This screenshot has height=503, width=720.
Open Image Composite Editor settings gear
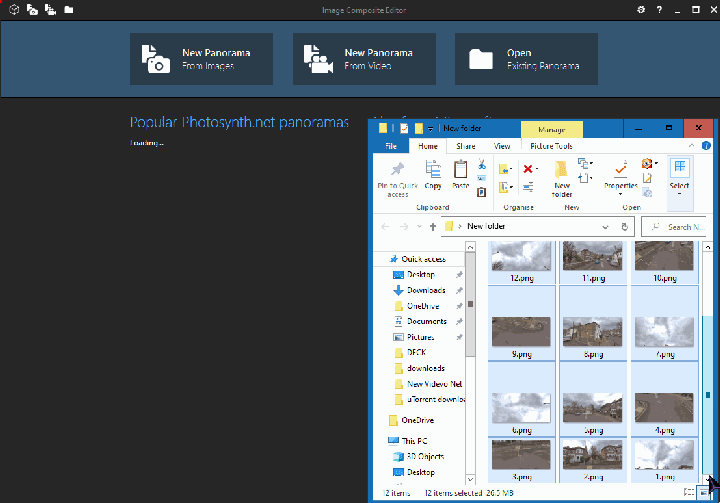click(641, 9)
